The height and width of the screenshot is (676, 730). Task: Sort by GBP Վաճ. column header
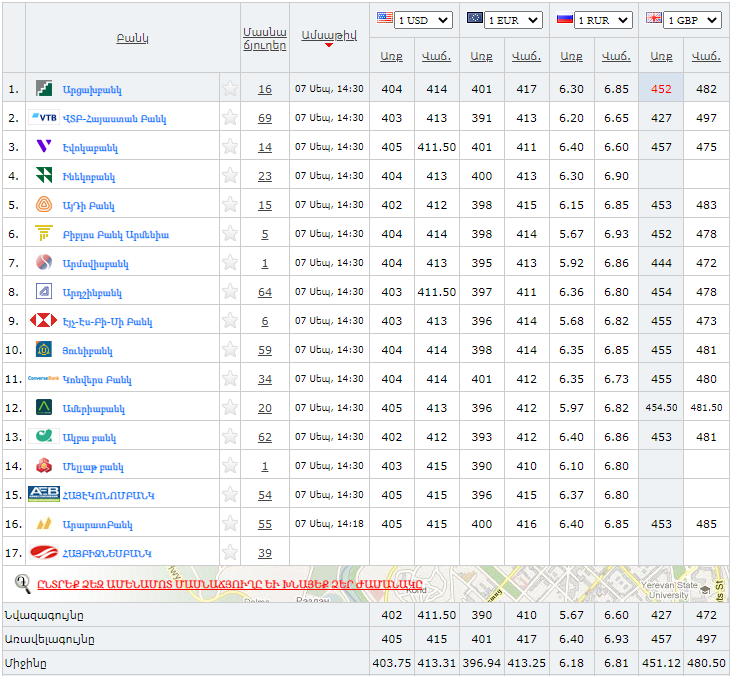[x=706, y=56]
